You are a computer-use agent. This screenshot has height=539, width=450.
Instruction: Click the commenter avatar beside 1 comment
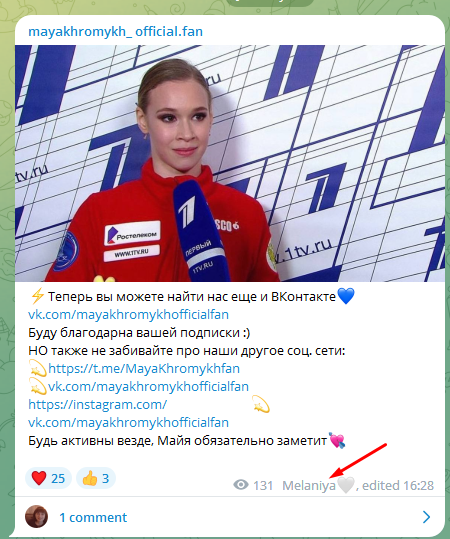(x=36, y=517)
